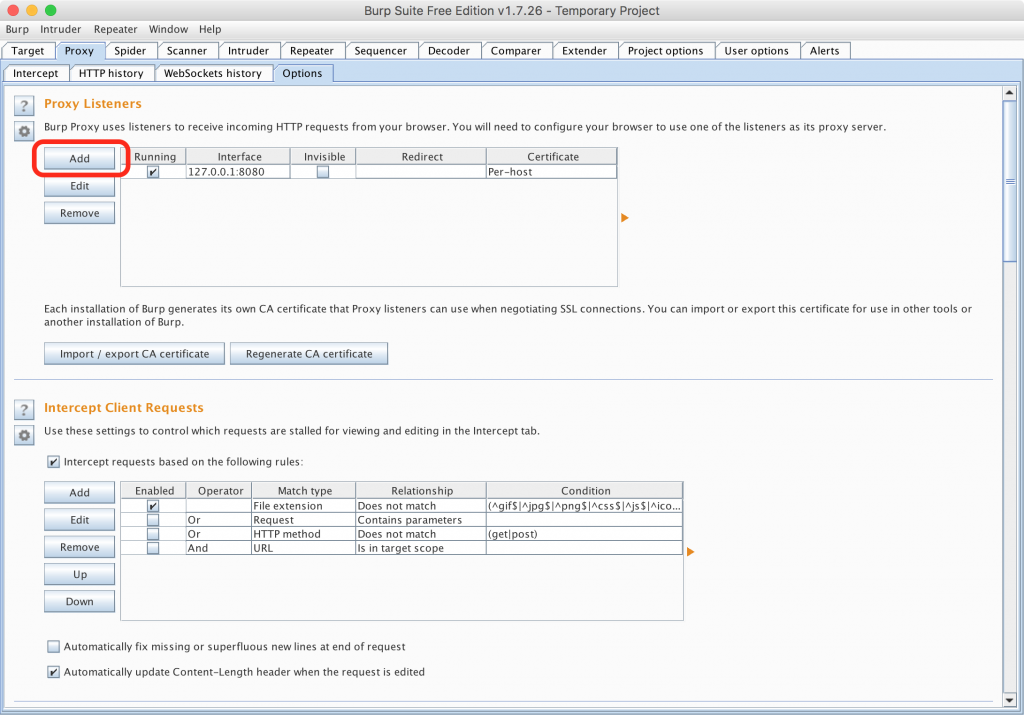Open Proxy Listeners settings gear menu
Image resolution: width=1024 pixels, height=715 pixels.
click(x=25, y=131)
